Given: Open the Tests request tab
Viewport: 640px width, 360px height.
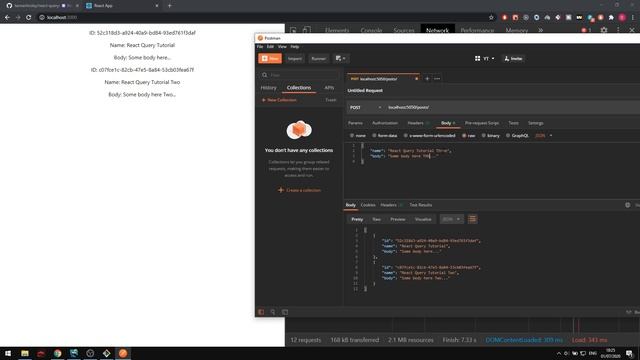Looking at the screenshot, I should 513,123.
